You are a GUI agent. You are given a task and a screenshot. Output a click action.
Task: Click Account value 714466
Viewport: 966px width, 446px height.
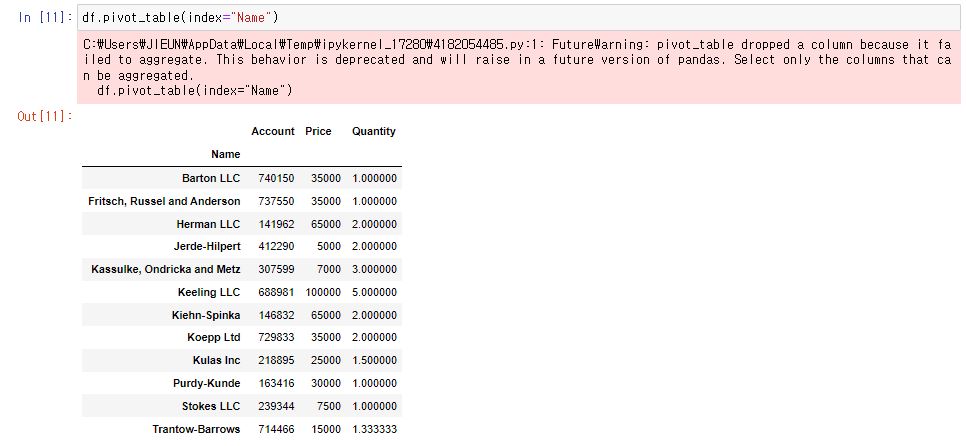point(276,429)
